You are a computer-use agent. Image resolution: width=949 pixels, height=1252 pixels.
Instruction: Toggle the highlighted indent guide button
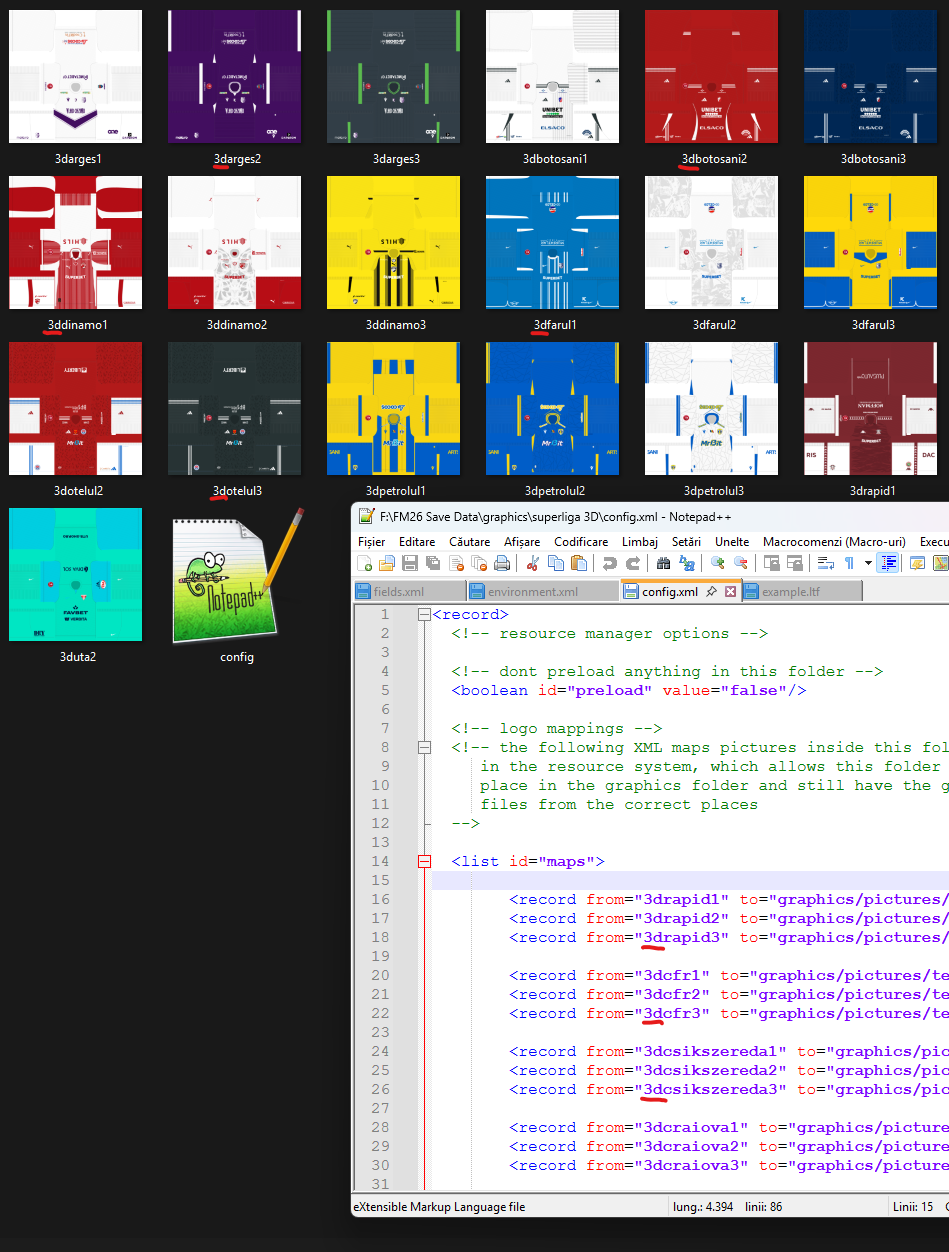tap(887, 564)
